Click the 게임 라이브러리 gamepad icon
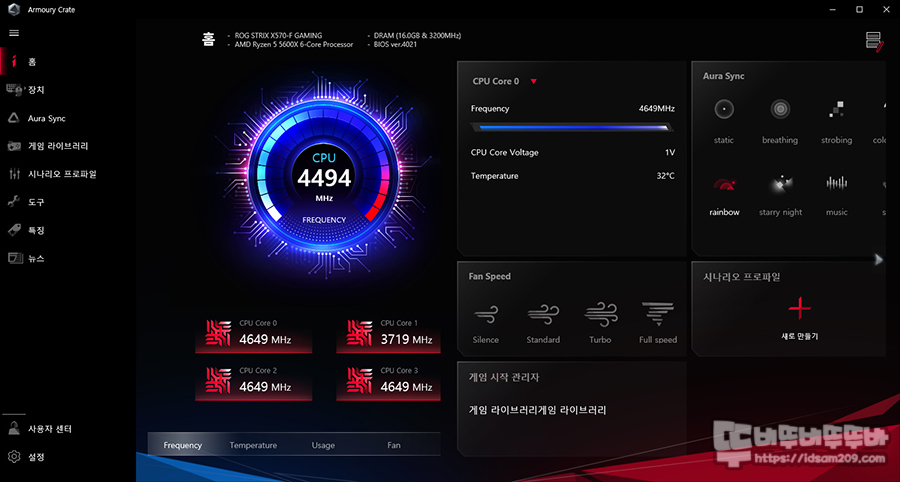Screen dimensions: 900x482 [x=14, y=146]
